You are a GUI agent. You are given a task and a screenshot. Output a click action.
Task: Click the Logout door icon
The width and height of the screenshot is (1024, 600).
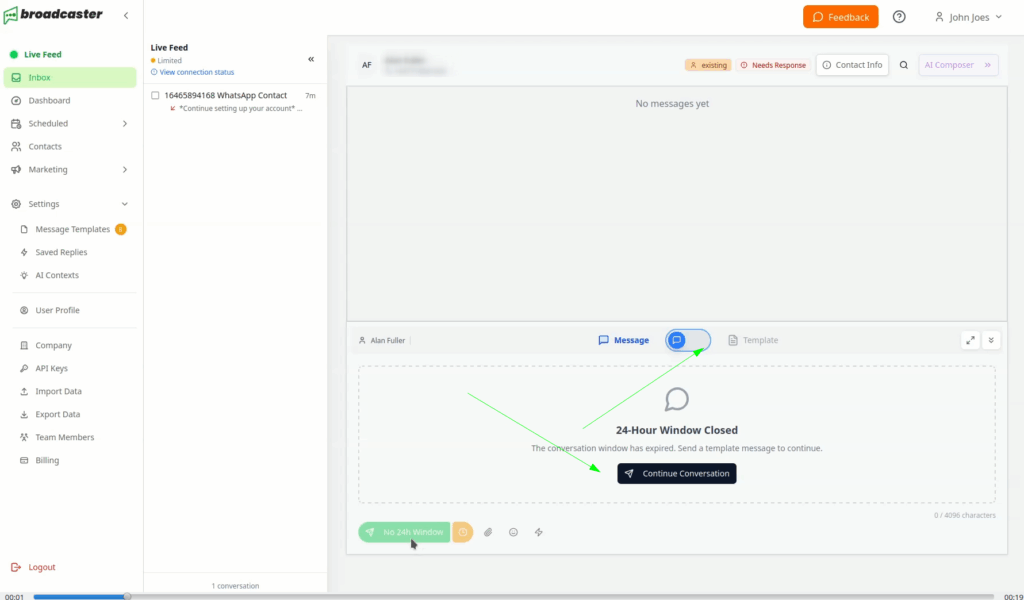(x=16, y=567)
